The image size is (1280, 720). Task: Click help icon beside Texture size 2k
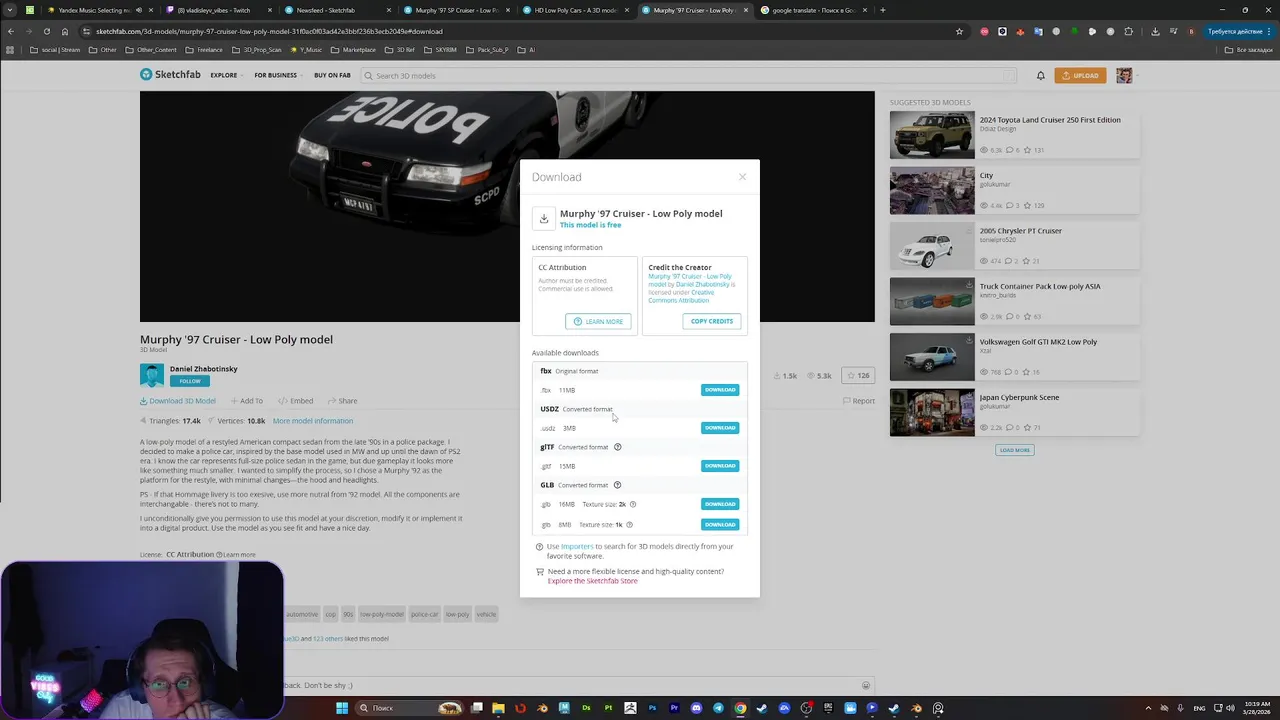633,504
